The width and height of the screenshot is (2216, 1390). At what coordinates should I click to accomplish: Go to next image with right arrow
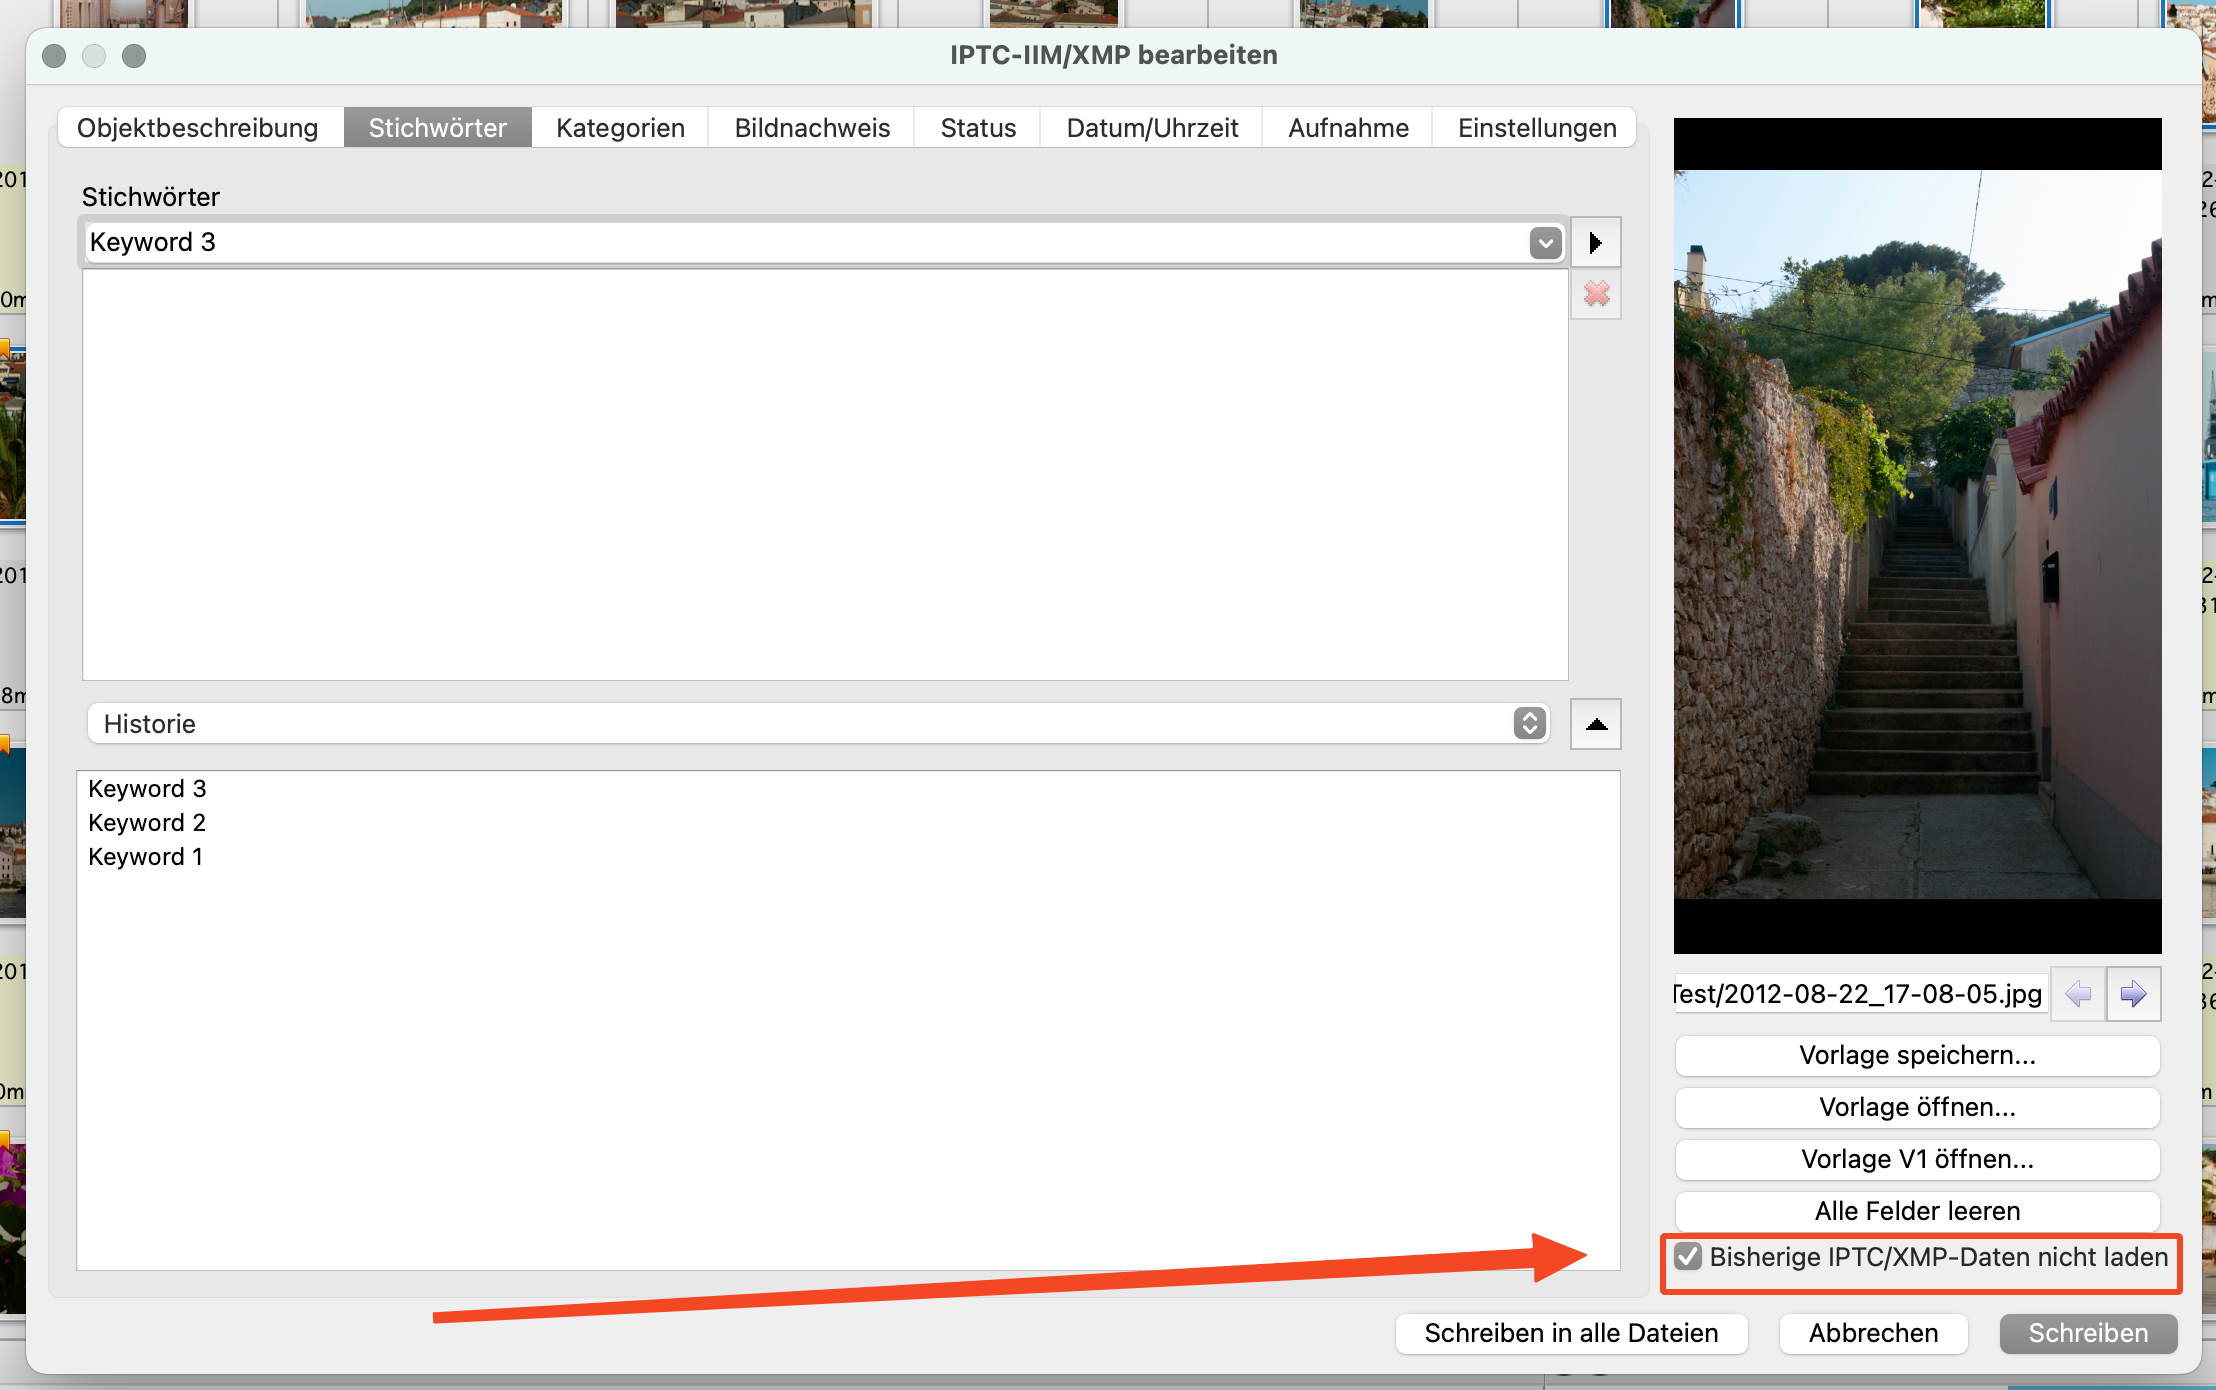click(2133, 994)
